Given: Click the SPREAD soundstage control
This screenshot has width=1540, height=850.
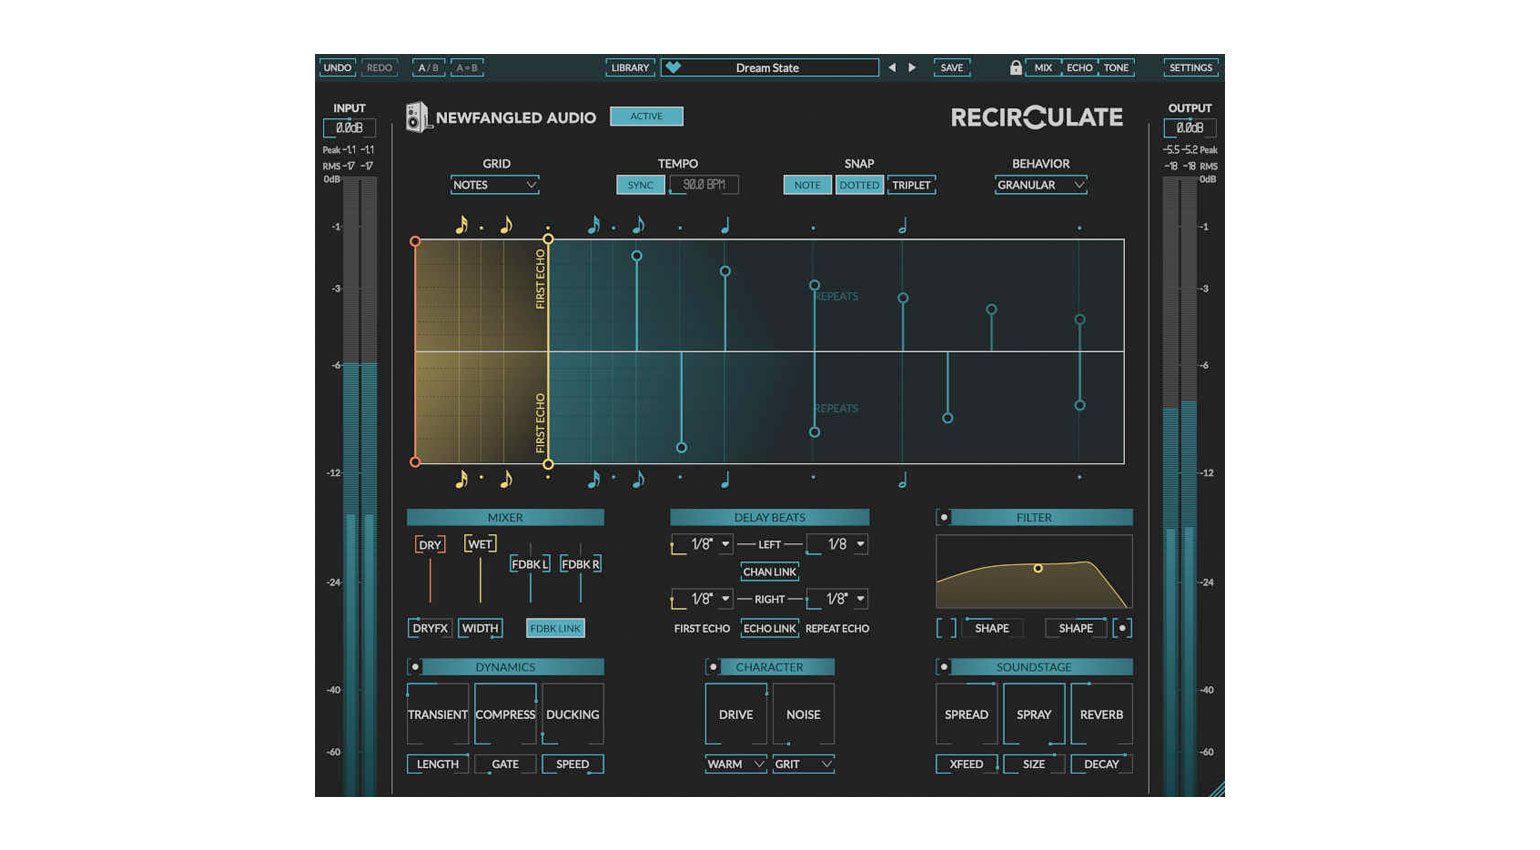Looking at the screenshot, I should [x=966, y=714].
